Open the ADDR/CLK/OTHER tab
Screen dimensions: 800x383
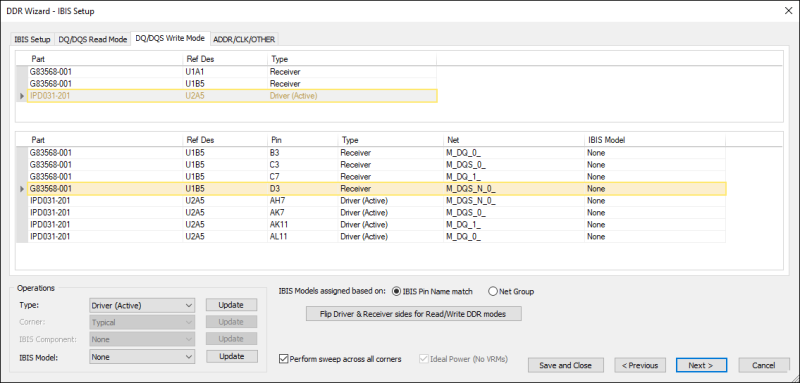[244, 39]
